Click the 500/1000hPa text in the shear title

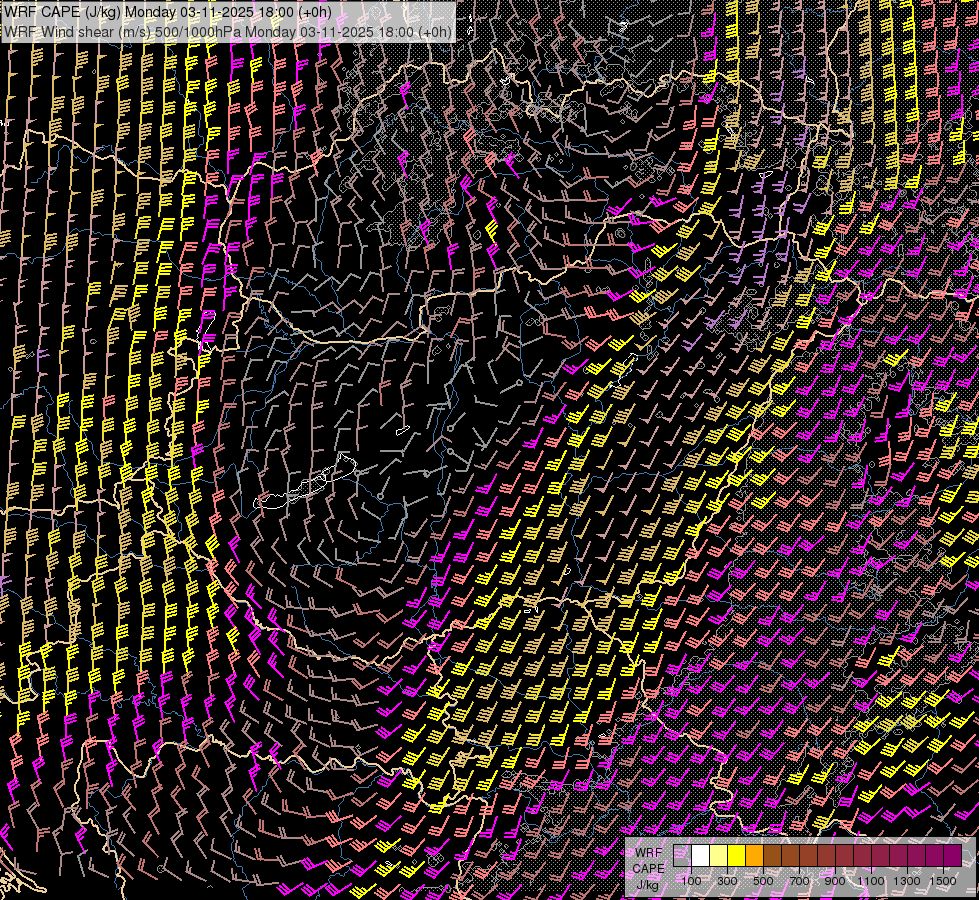coord(198,31)
